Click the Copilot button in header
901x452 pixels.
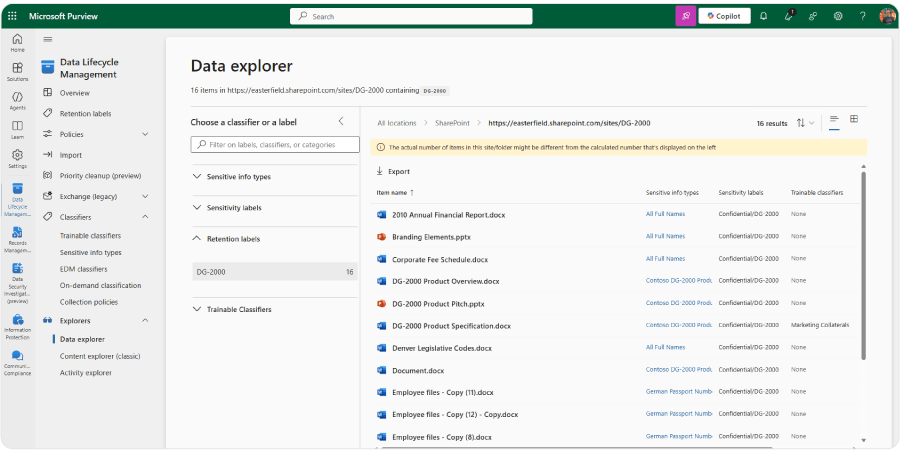[x=725, y=16]
